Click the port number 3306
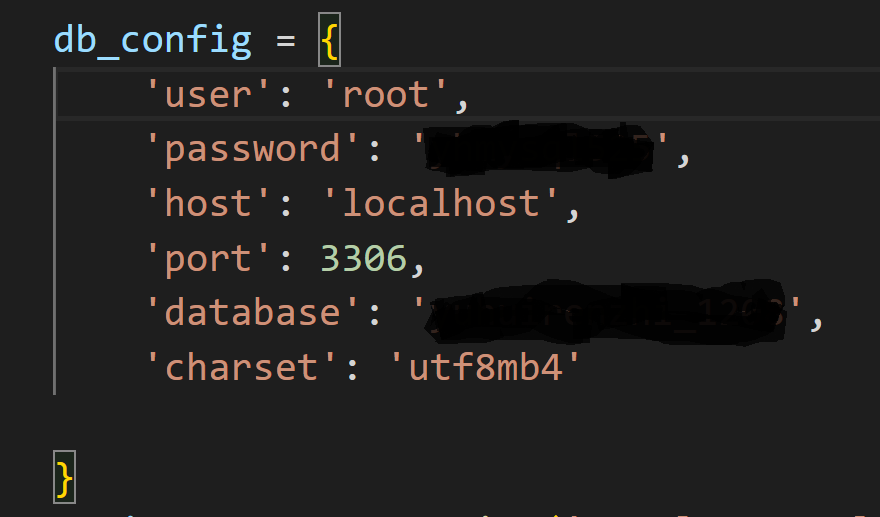The image size is (880, 517). pos(364,258)
